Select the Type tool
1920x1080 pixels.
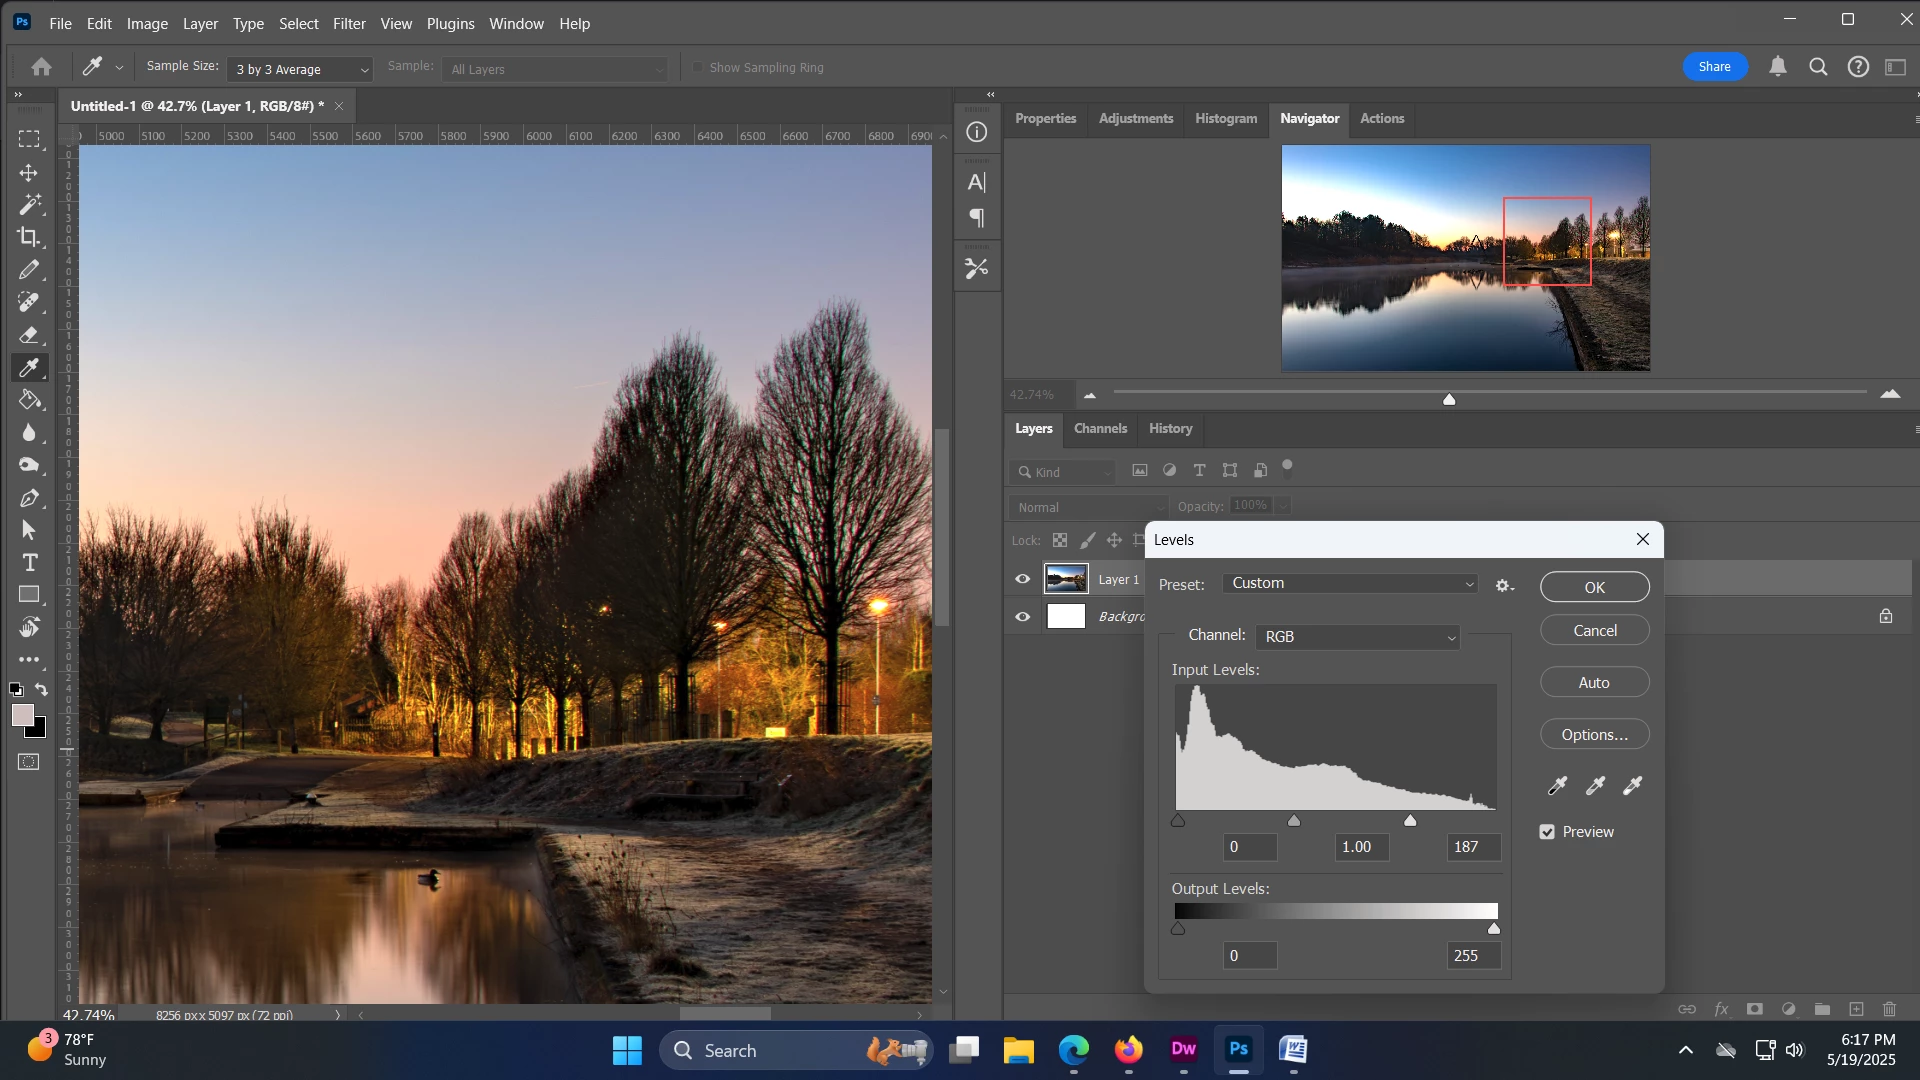click(x=29, y=563)
